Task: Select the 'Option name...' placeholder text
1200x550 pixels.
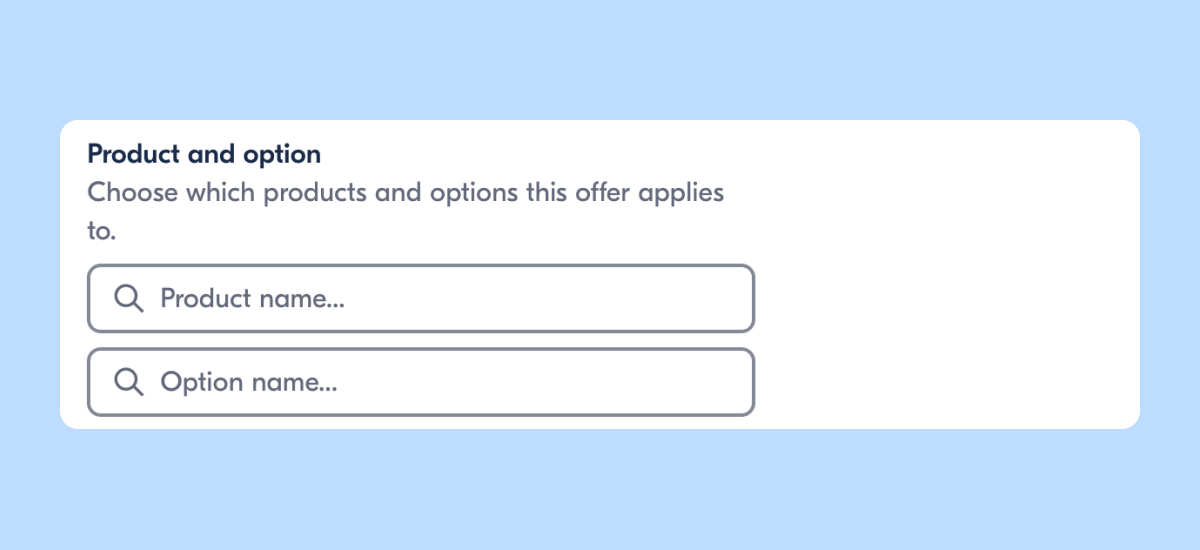Action: (x=249, y=382)
